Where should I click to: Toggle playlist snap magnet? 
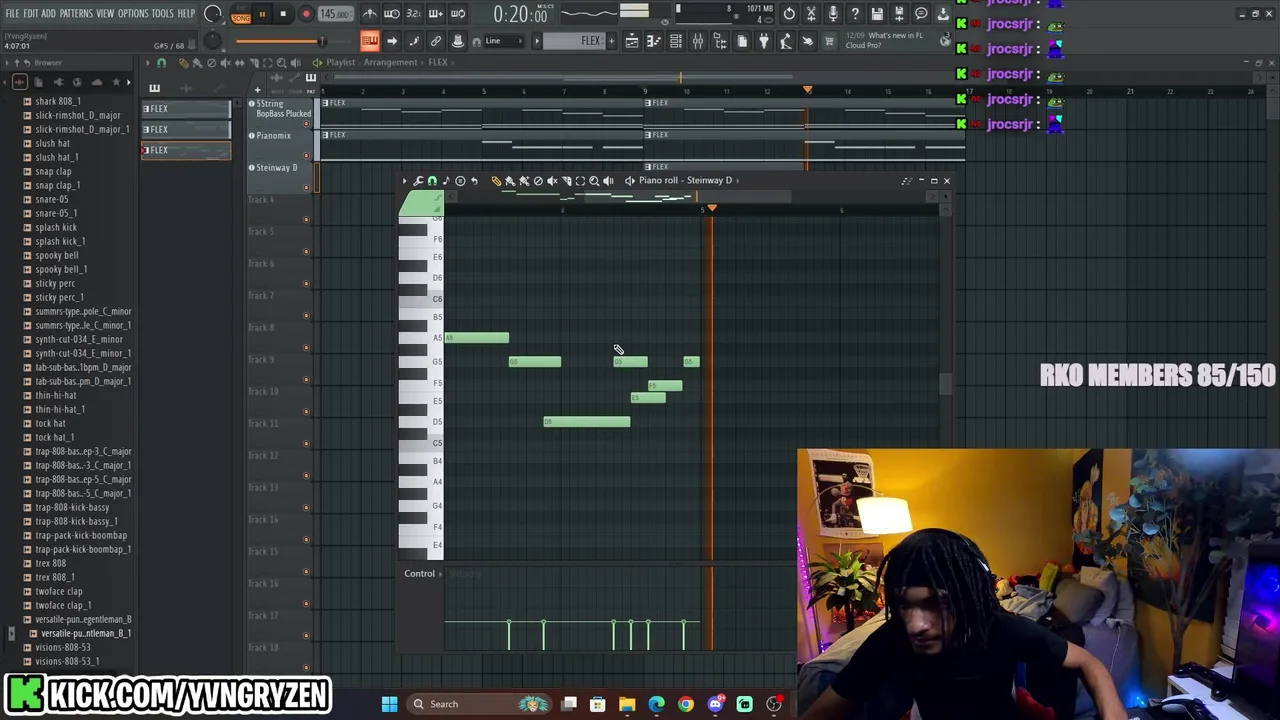coord(161,62)
